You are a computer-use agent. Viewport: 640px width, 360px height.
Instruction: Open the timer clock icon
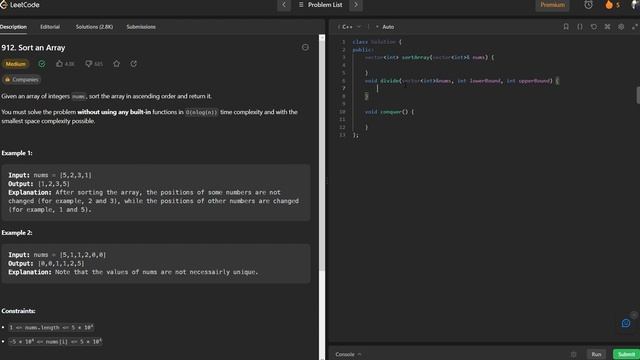click(x=588, y=5)
